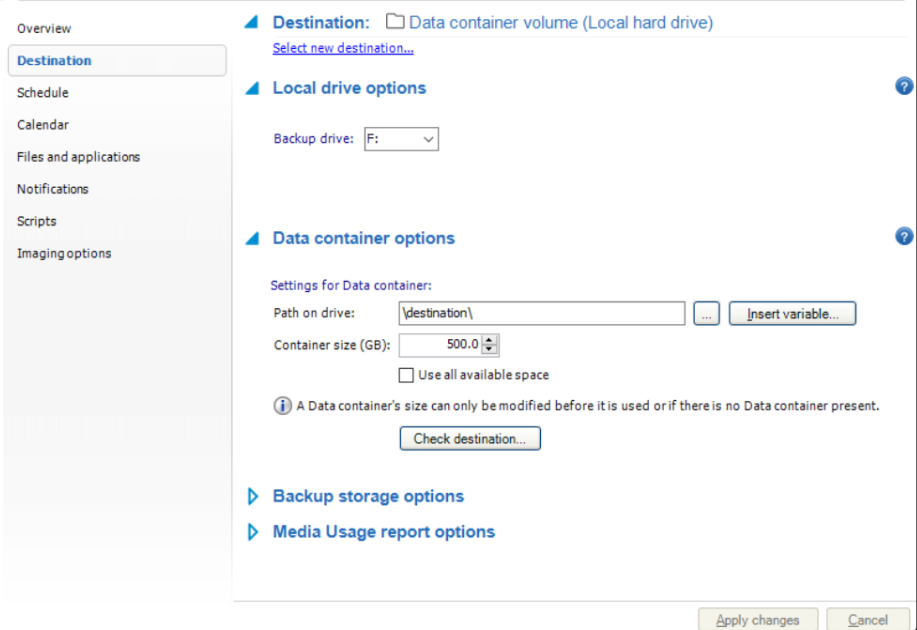
Task: Click the Insert variable button
Action: pyautogui.click(x=792, y=314)
